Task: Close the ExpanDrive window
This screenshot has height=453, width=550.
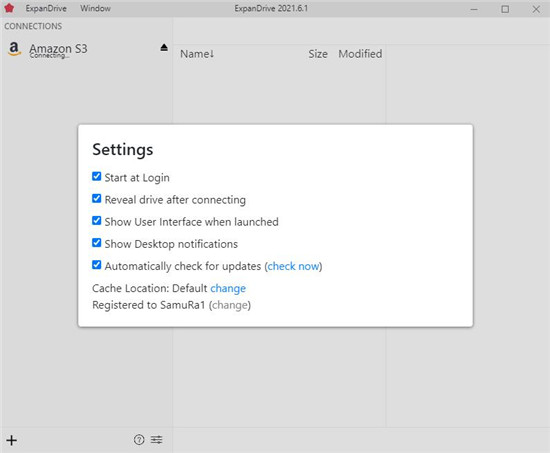Action: [x=536, y=9]
